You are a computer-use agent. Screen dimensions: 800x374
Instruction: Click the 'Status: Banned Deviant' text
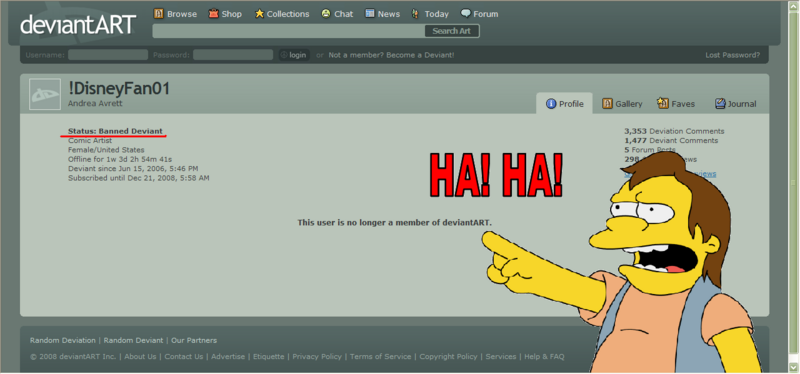(x=115, y=131)
